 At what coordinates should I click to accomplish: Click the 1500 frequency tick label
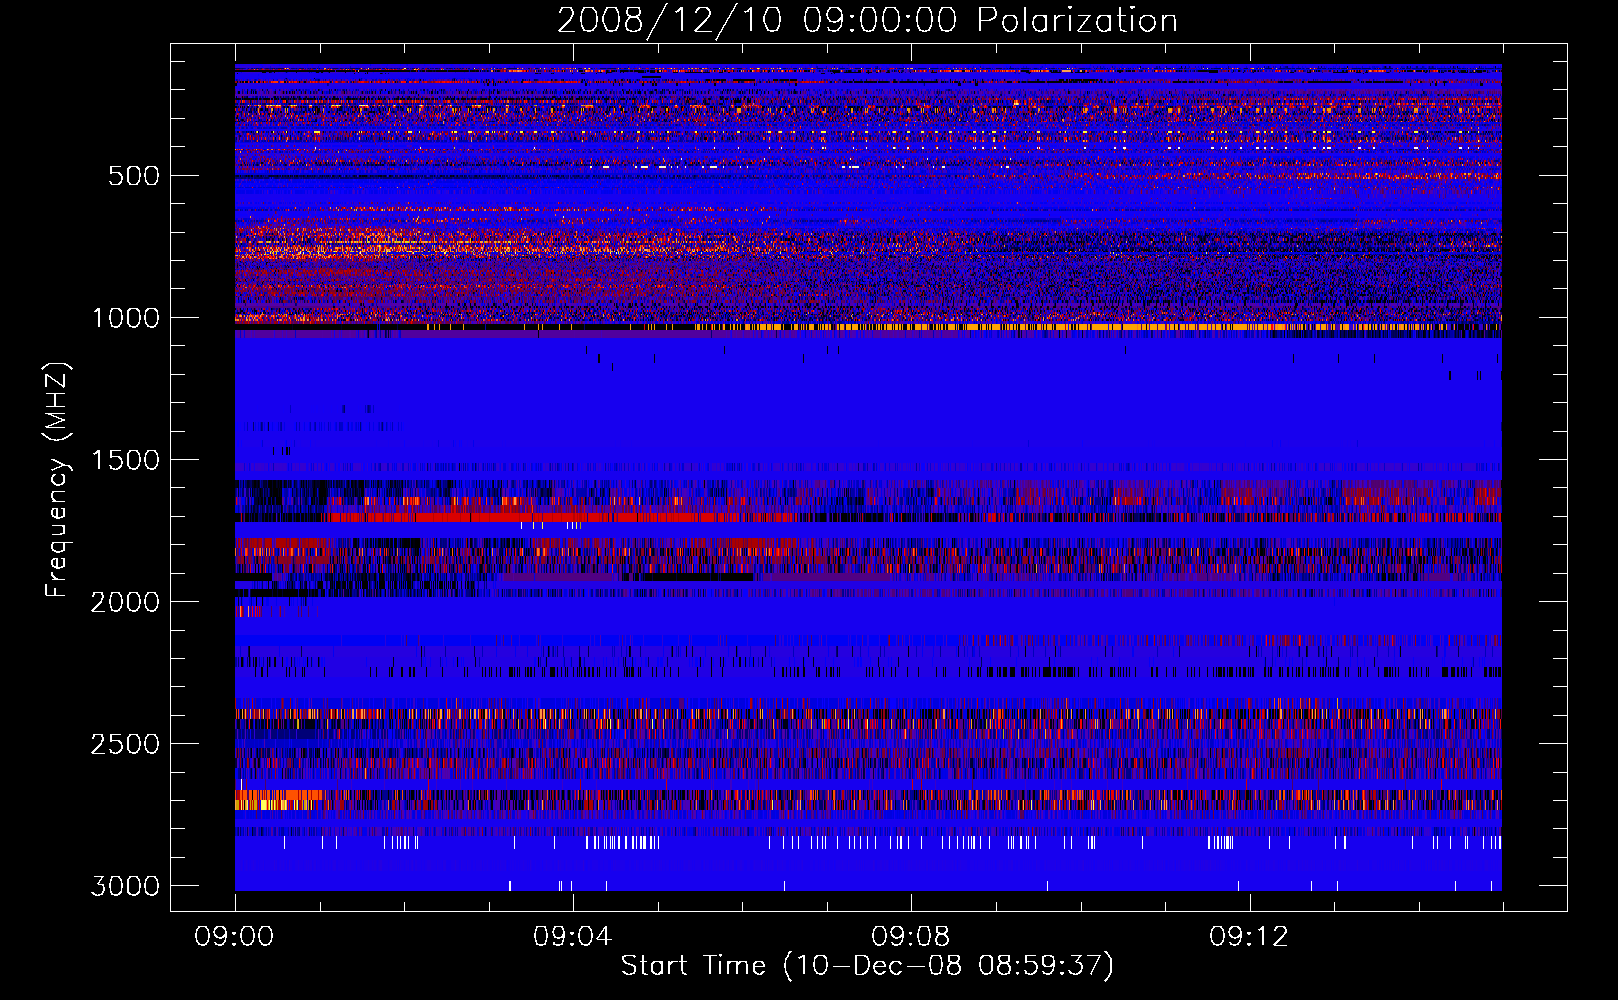(126, 461)
